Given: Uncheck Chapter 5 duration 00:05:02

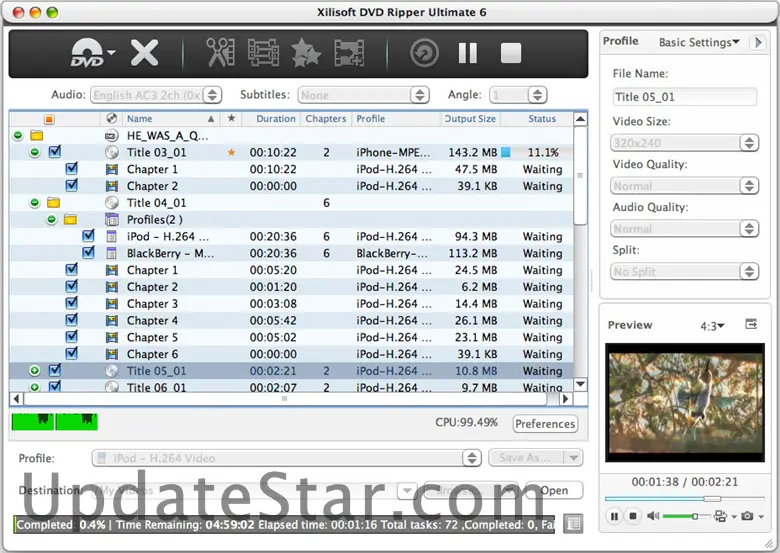Looking at the screenshot, I should (x=72, y=336).
